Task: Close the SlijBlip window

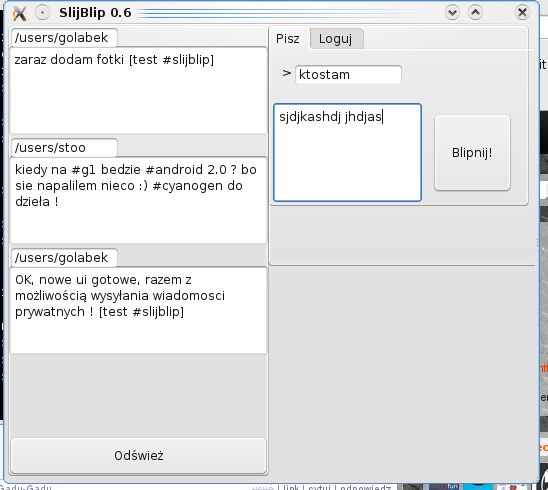Action: click(522, 13)
